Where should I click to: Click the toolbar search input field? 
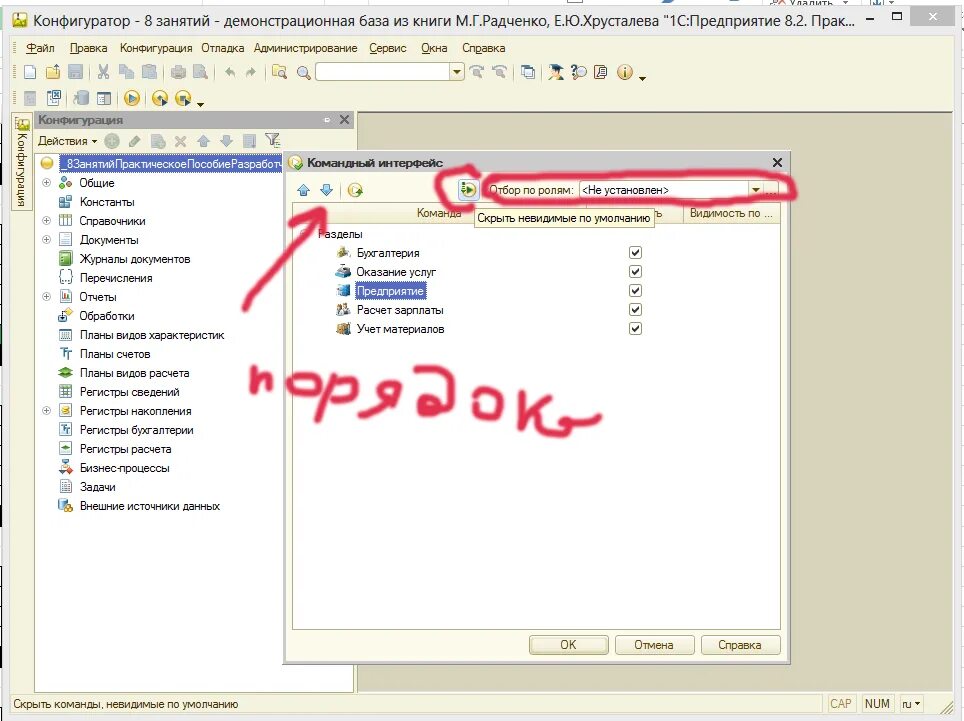point(383,73)
